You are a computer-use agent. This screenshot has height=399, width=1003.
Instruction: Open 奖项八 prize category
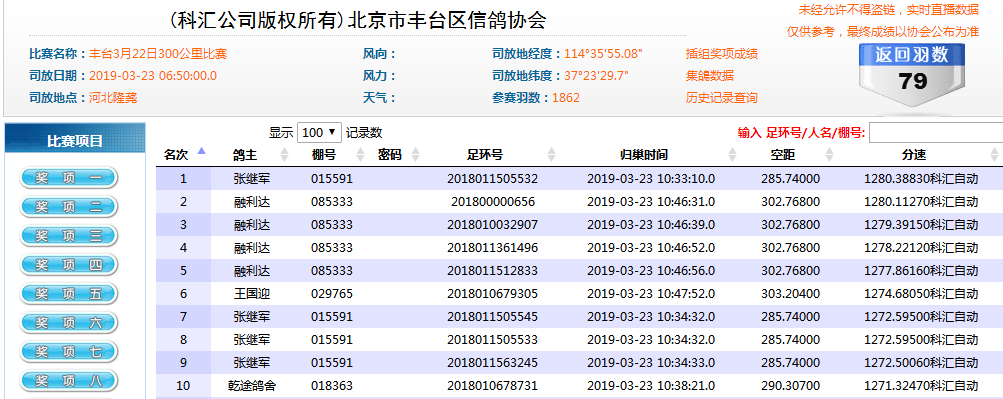(68, 381)
